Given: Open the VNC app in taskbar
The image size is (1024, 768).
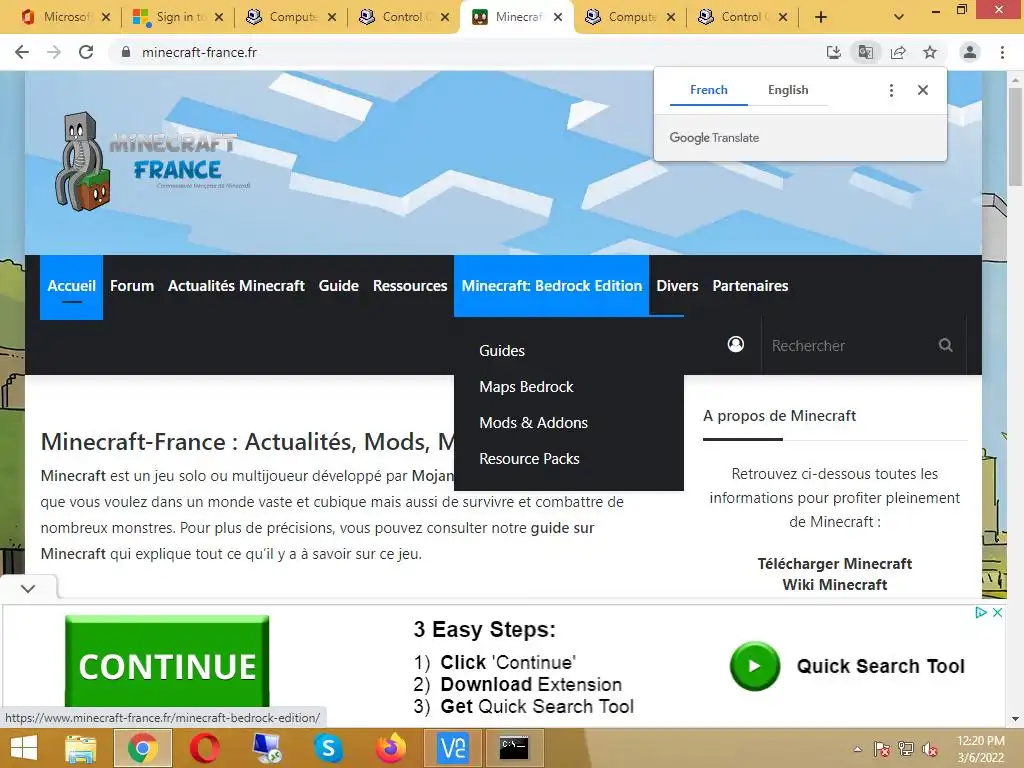Looking at the screenshot, I should (x=453, y=748).
